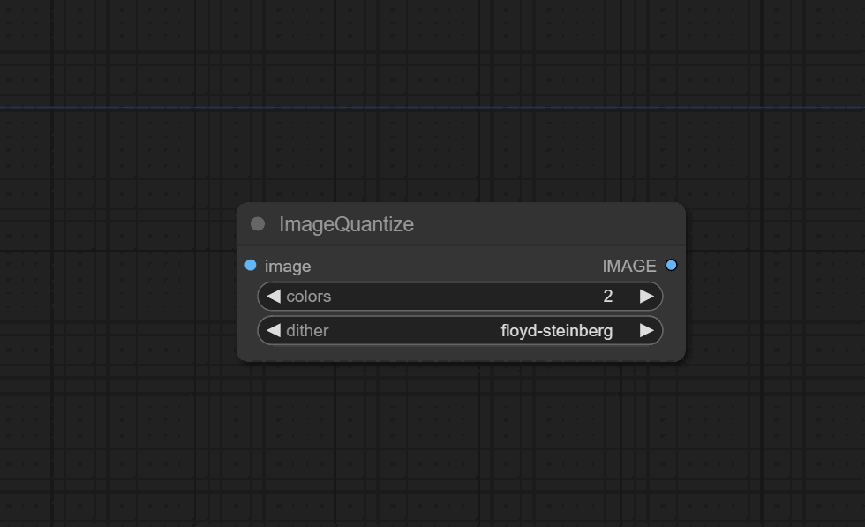Viewport: 865px width, 527px height.
Task: Select the next dither option with the right arrow
Action: (x=647, y=331)
